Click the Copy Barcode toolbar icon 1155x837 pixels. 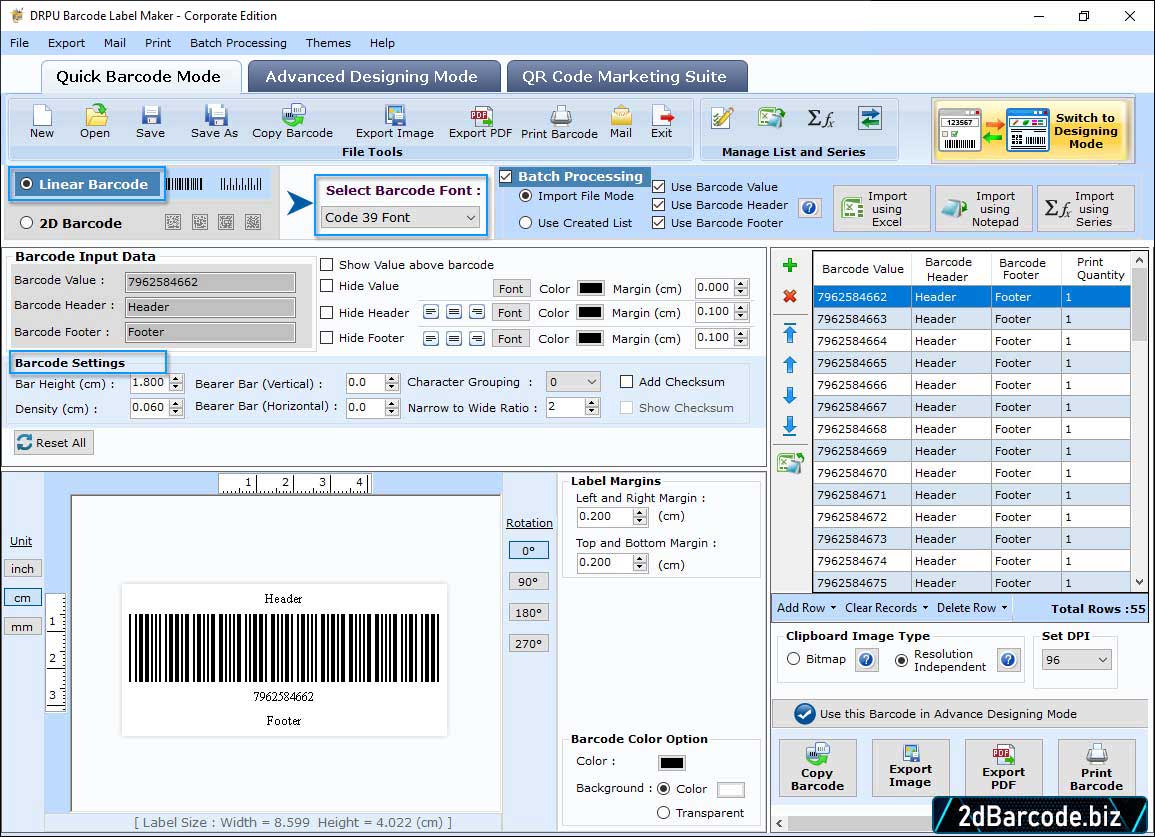(292, 122)
